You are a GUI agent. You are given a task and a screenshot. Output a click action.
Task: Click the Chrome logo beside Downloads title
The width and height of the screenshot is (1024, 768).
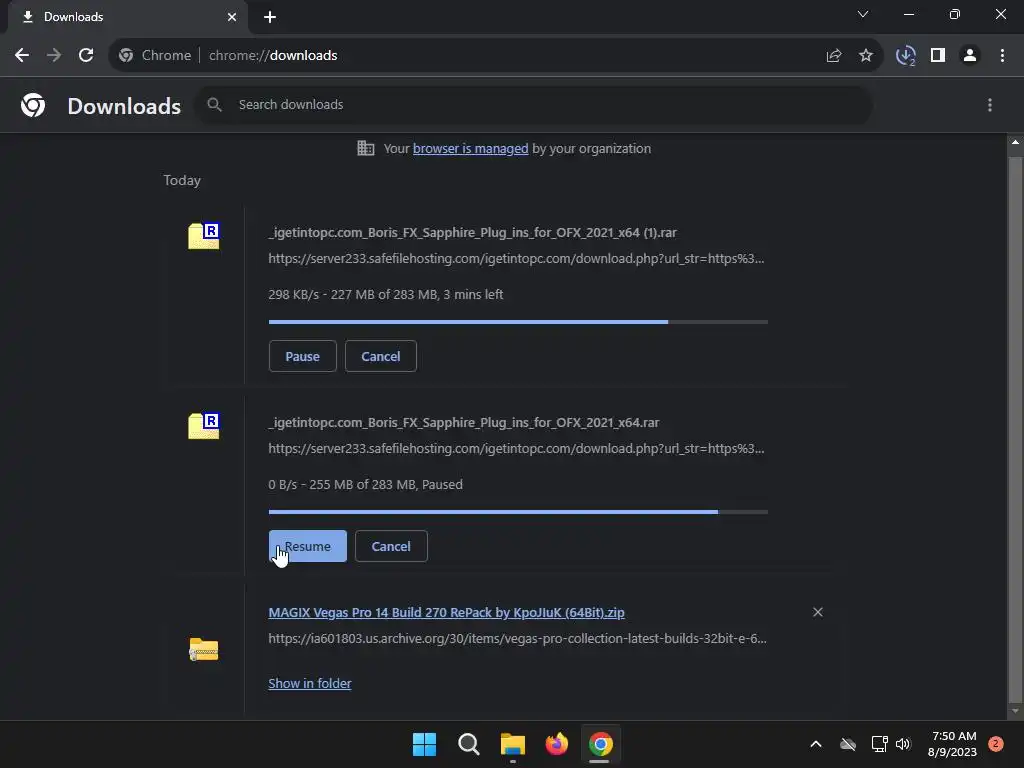click(33, 105)
